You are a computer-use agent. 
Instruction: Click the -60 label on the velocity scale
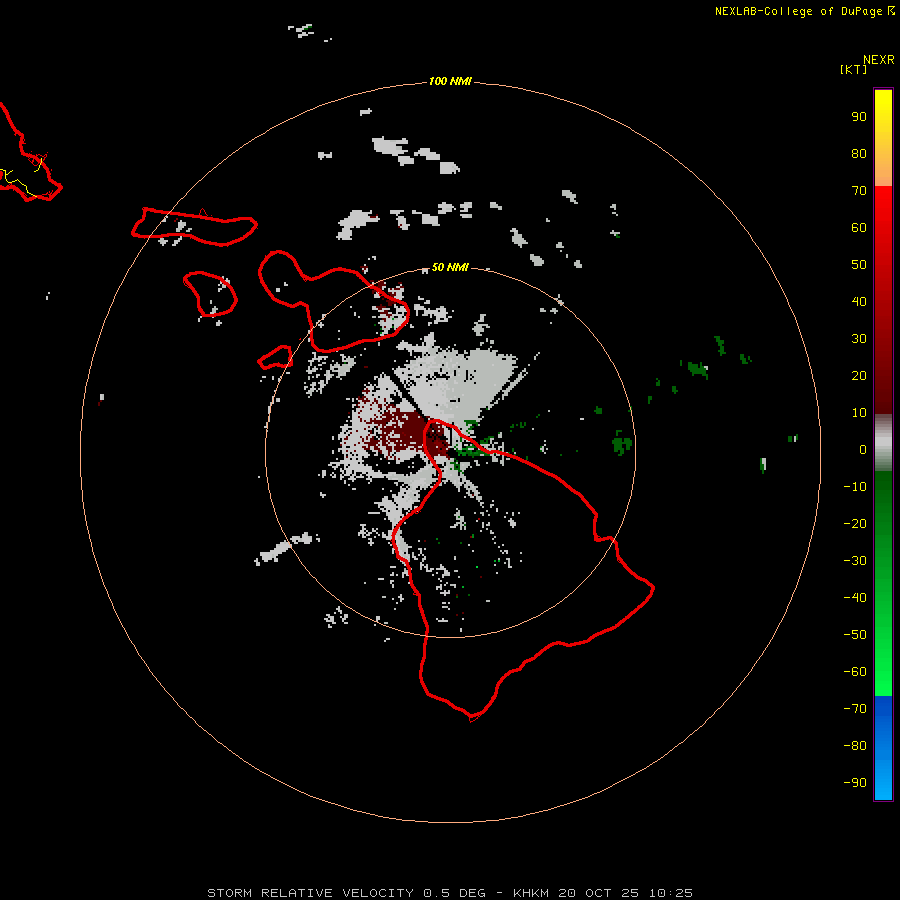(x=855, y=672)
